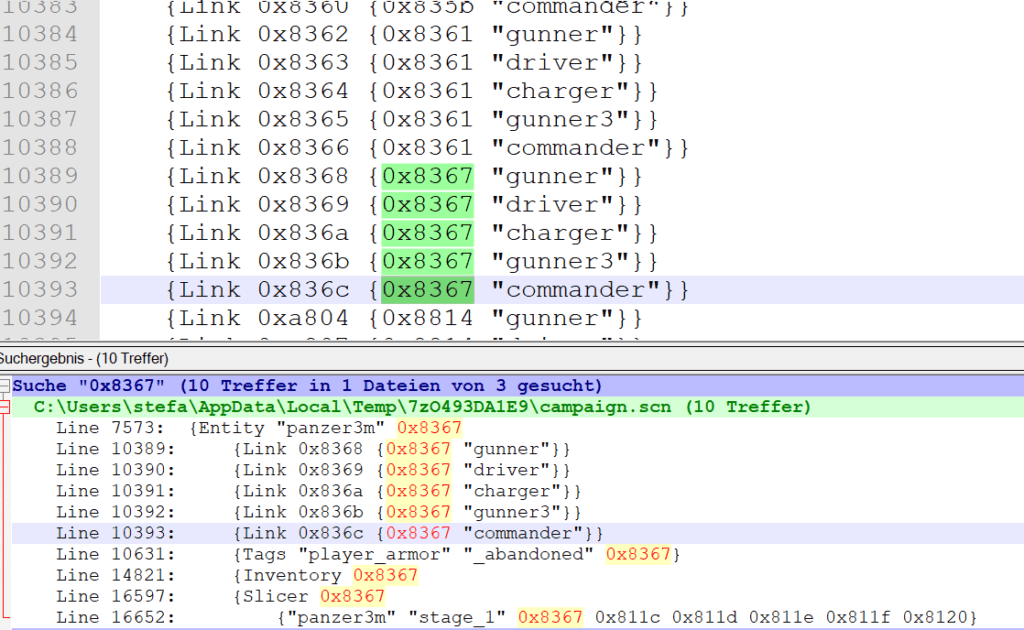This screenshot has height=630, width=1024.
Task: Place cursor on editor text Link 0x8362
Action: click(x=264, y=34)
